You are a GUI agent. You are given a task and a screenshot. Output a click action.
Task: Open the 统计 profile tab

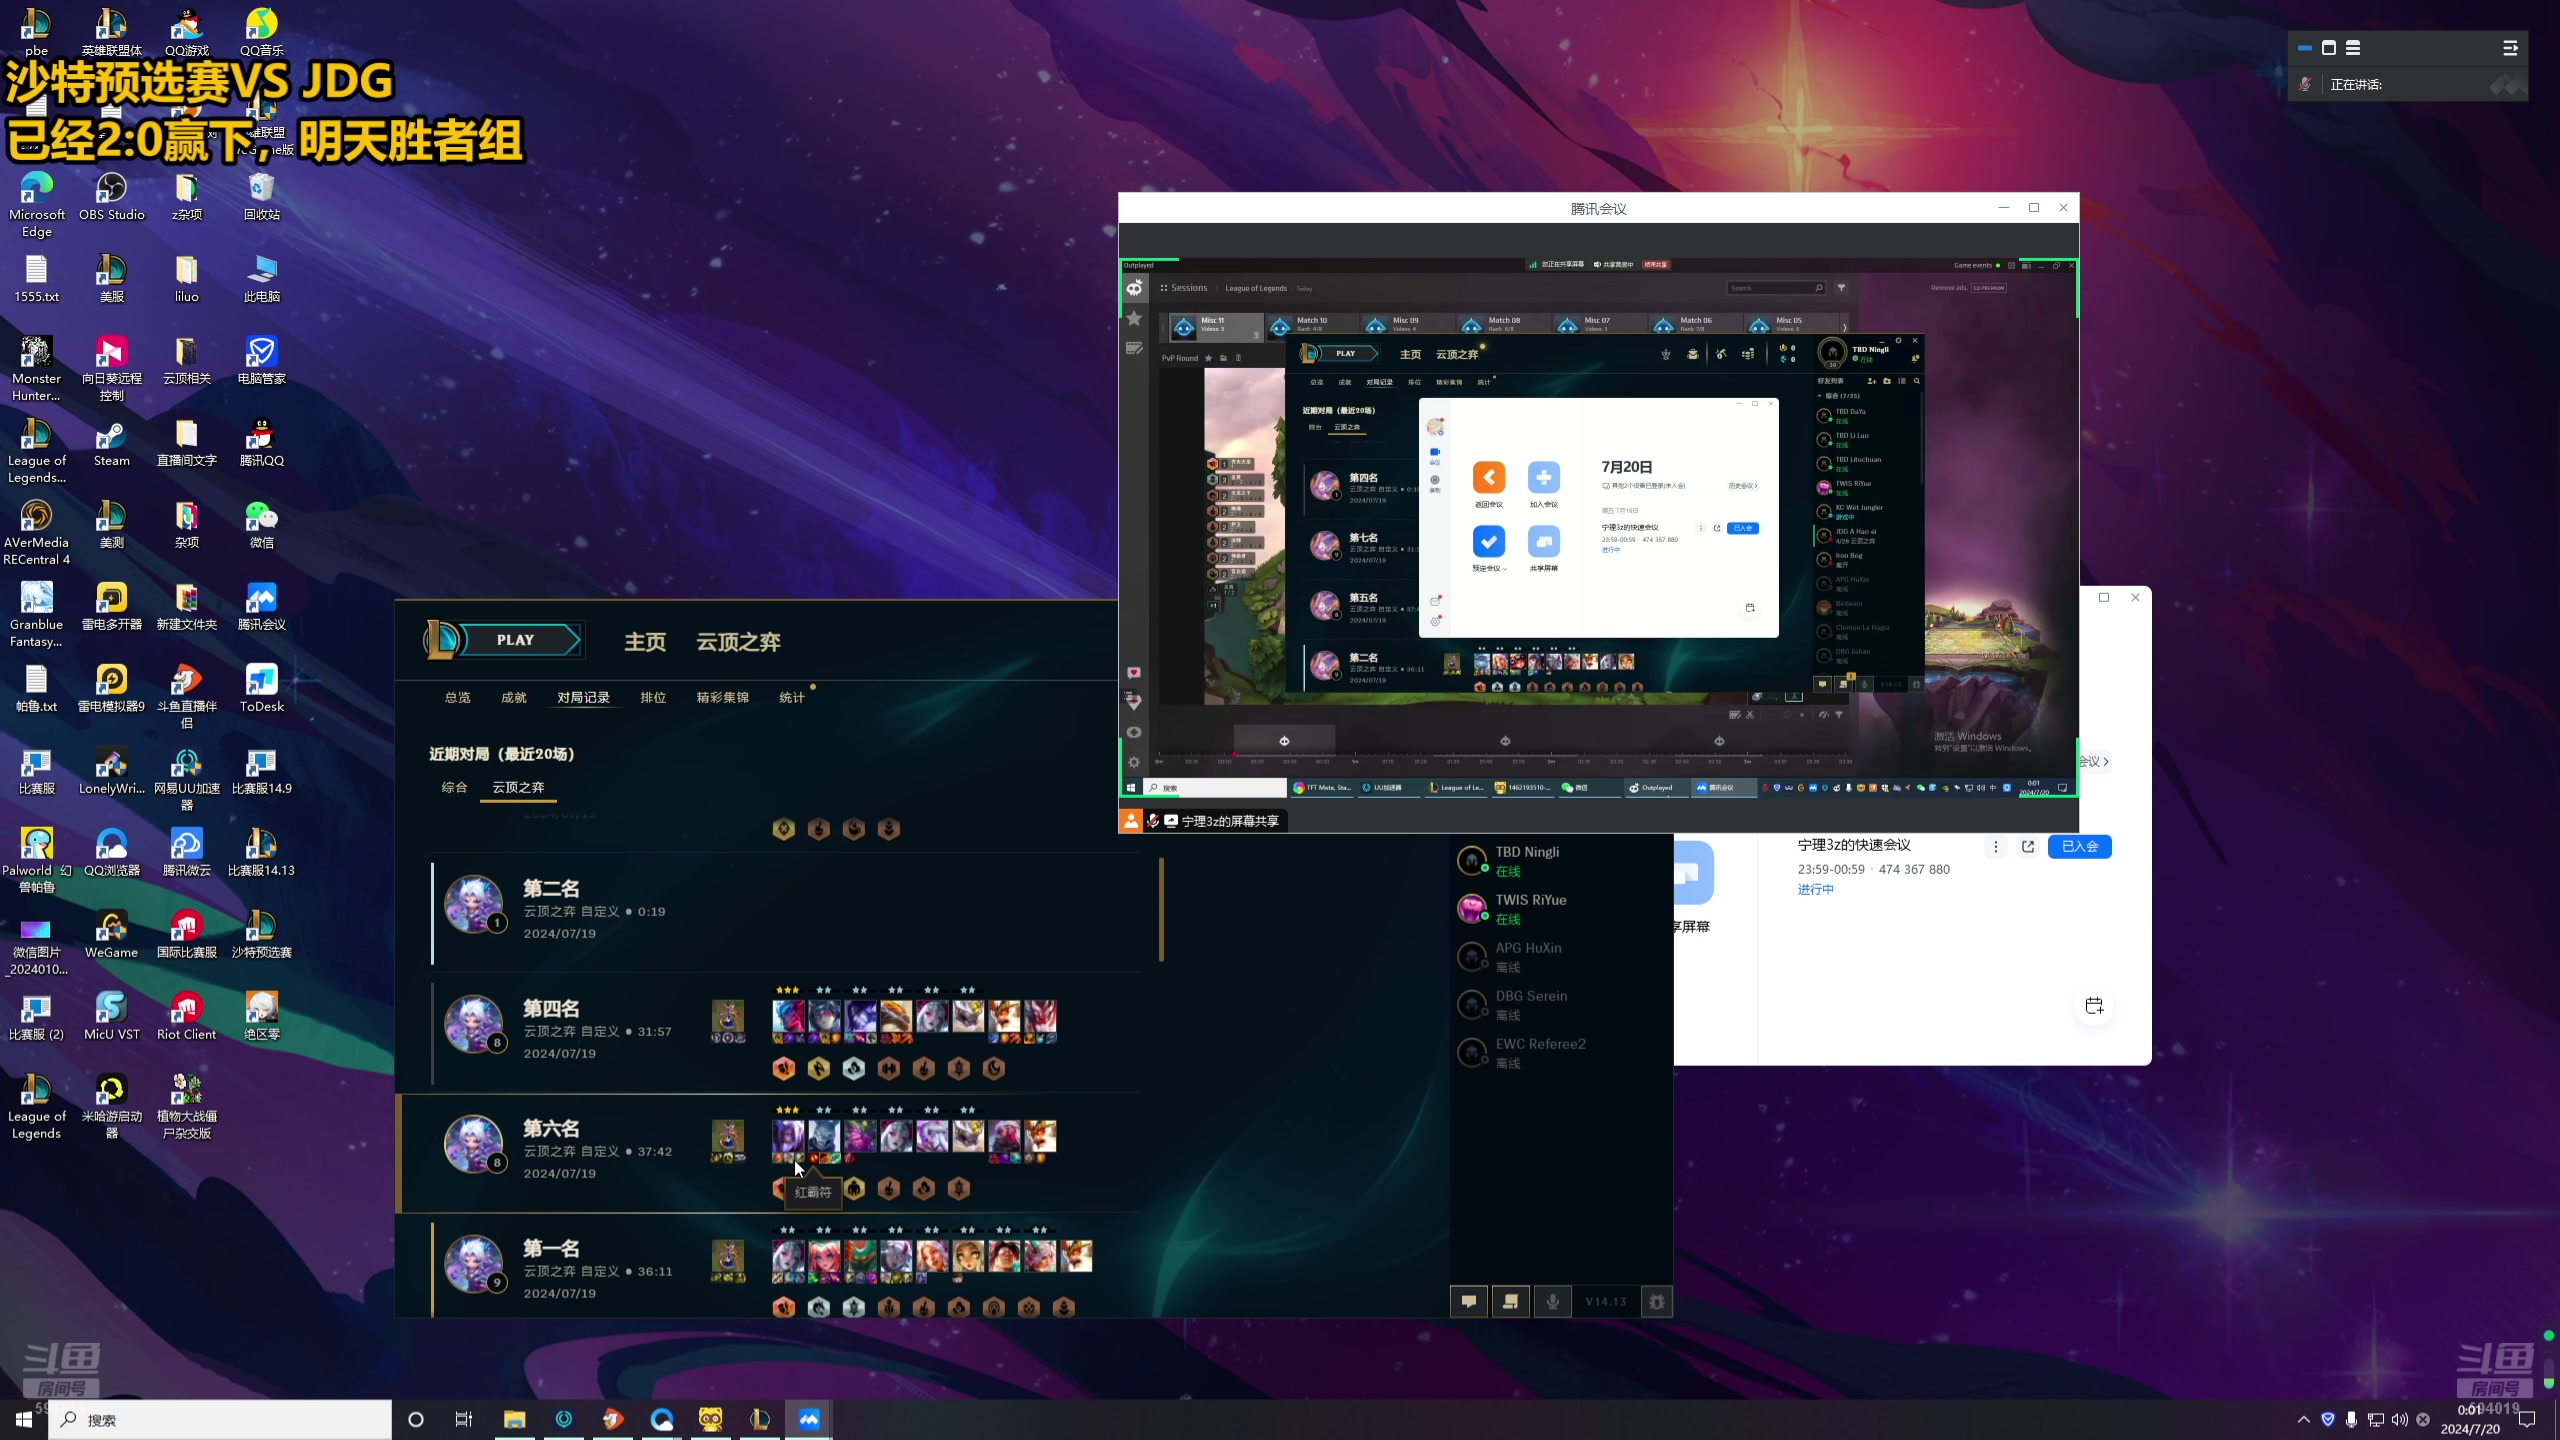point(792,697)
